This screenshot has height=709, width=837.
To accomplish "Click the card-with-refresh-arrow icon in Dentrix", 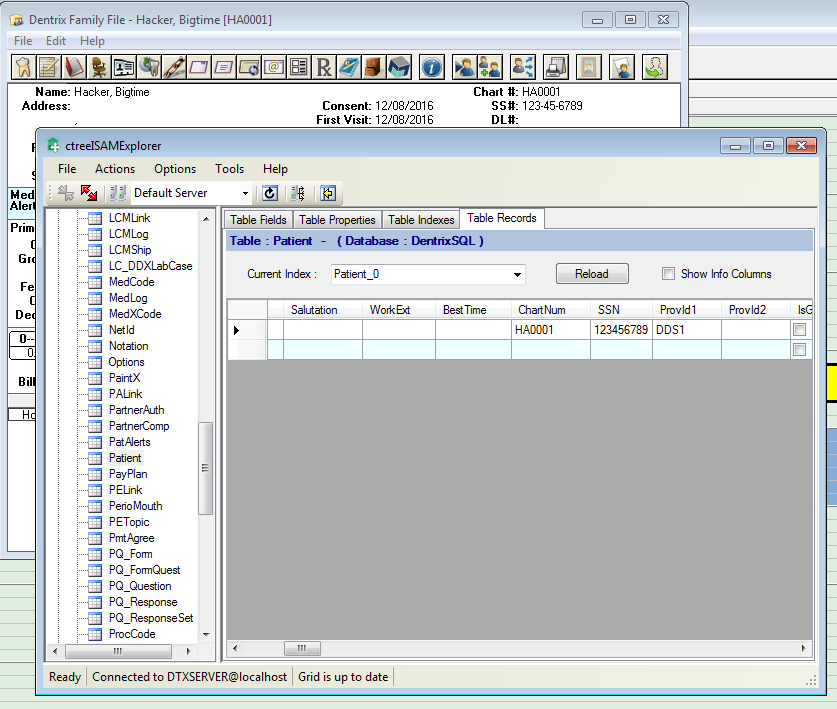I will click(x=249, y=67).
